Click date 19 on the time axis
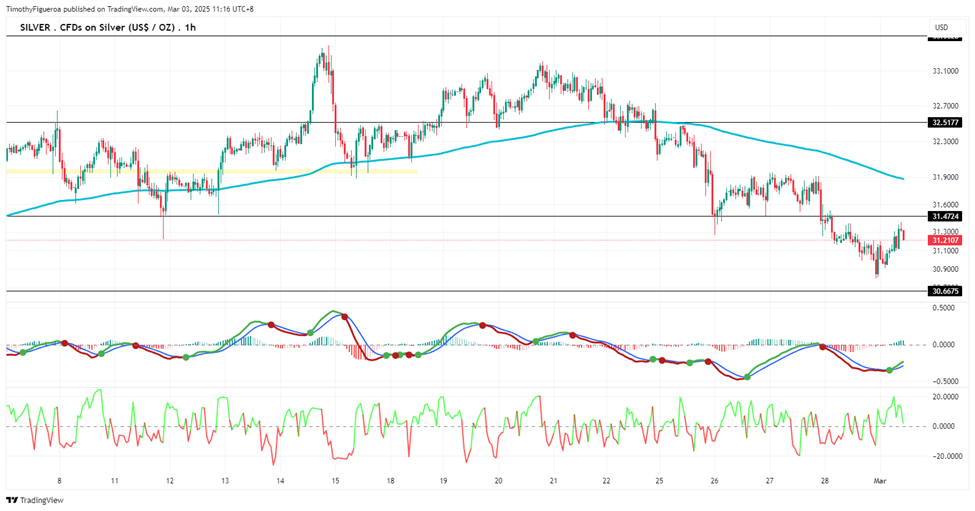975x511 pixels. [443, 481]
